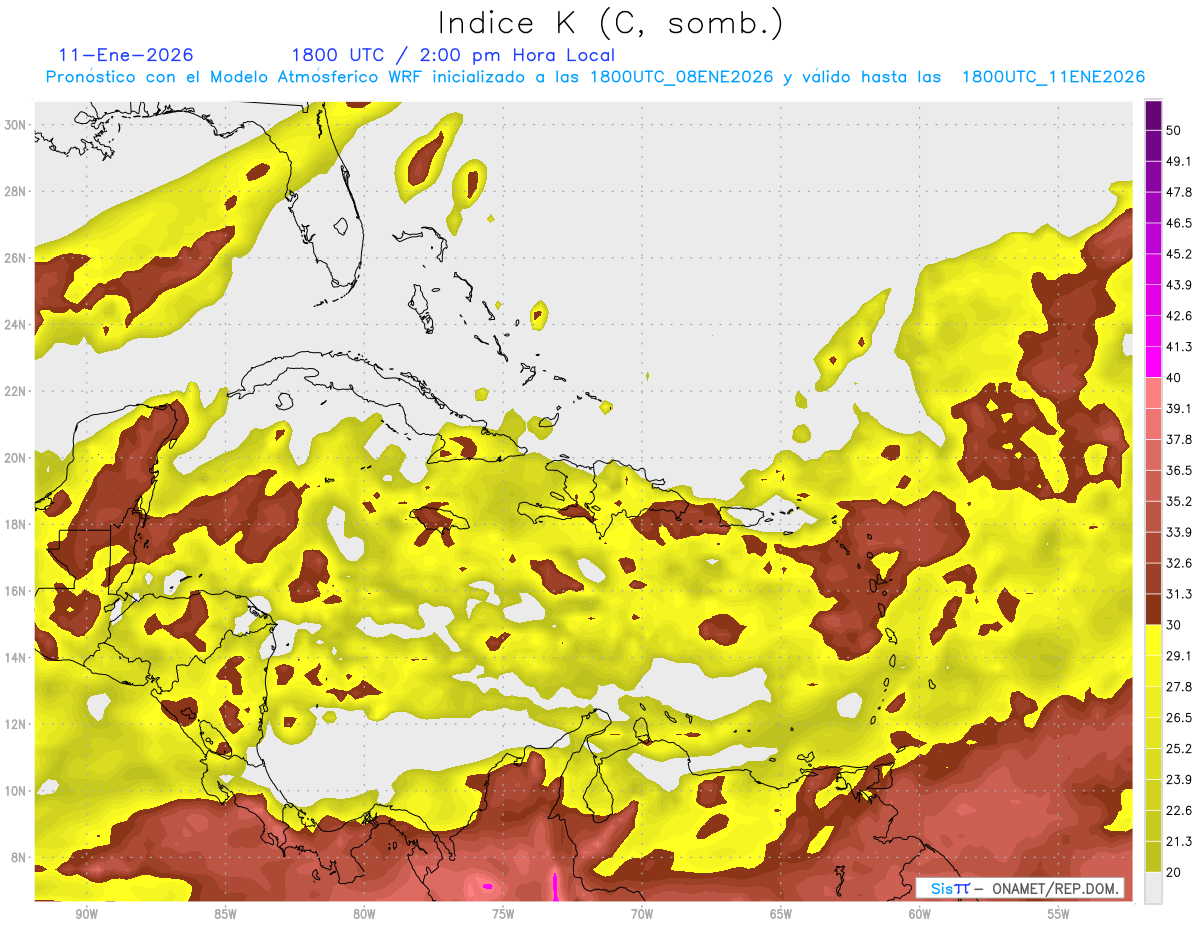Click the 80W longitude label
Screen dimensions: 1200x927
[x=364, y=914]
